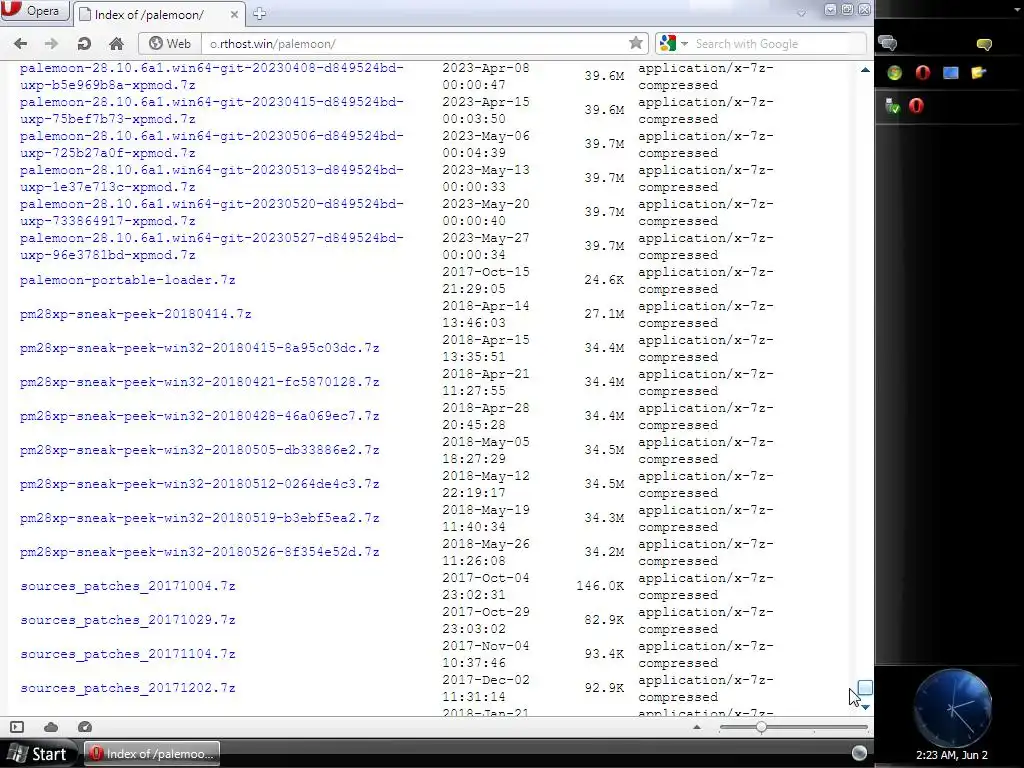Open pm28xp-sneak-peek-win32-20180421-fc5870128.7z
This screenshot has width=1024, height=768.
[199, 382]
